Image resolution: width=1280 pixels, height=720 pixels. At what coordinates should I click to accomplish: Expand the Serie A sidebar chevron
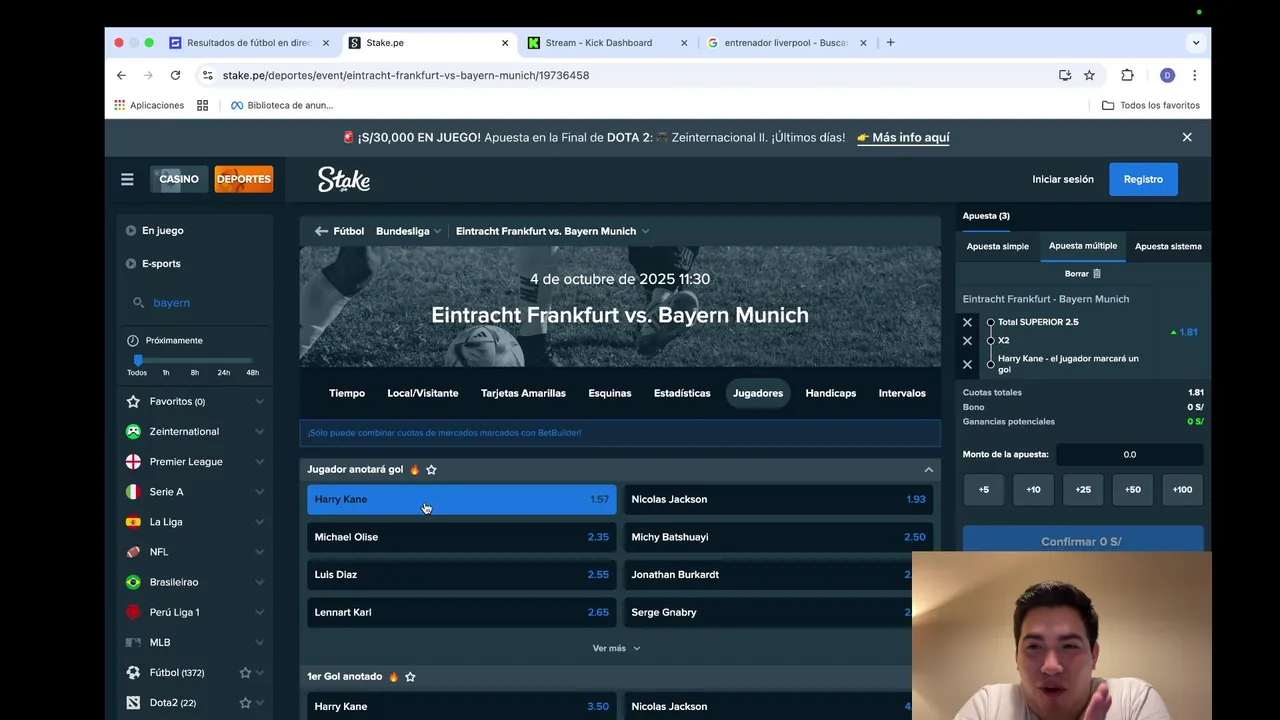(x=259, y=492)
